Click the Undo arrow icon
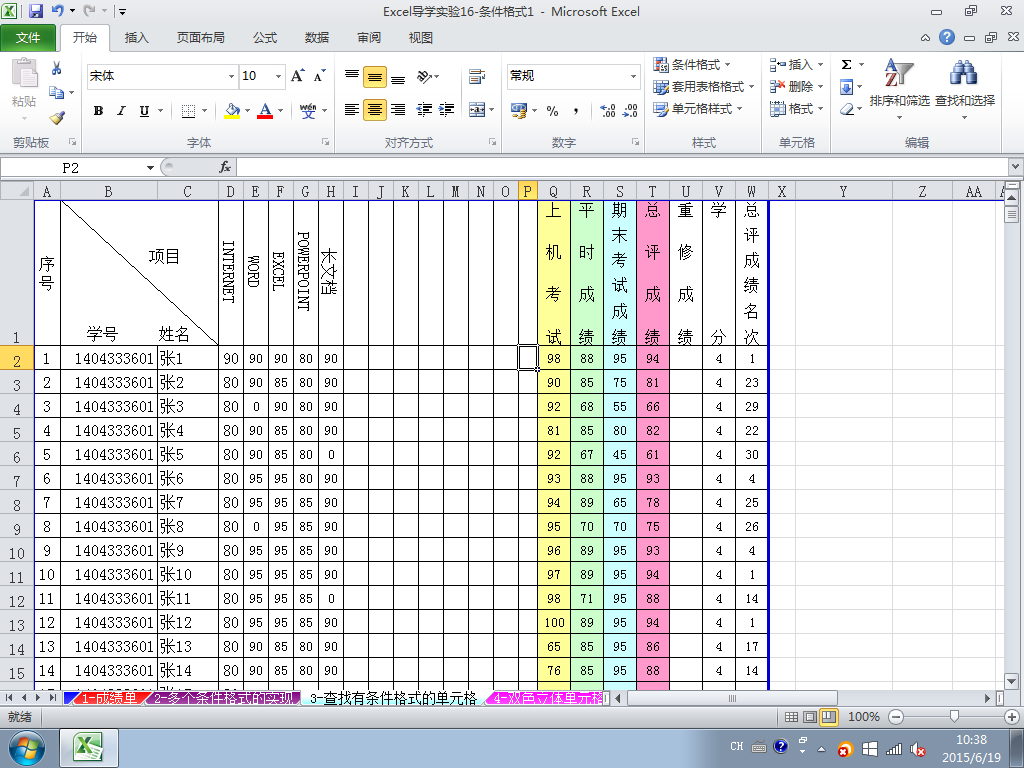 pos(57,11)
